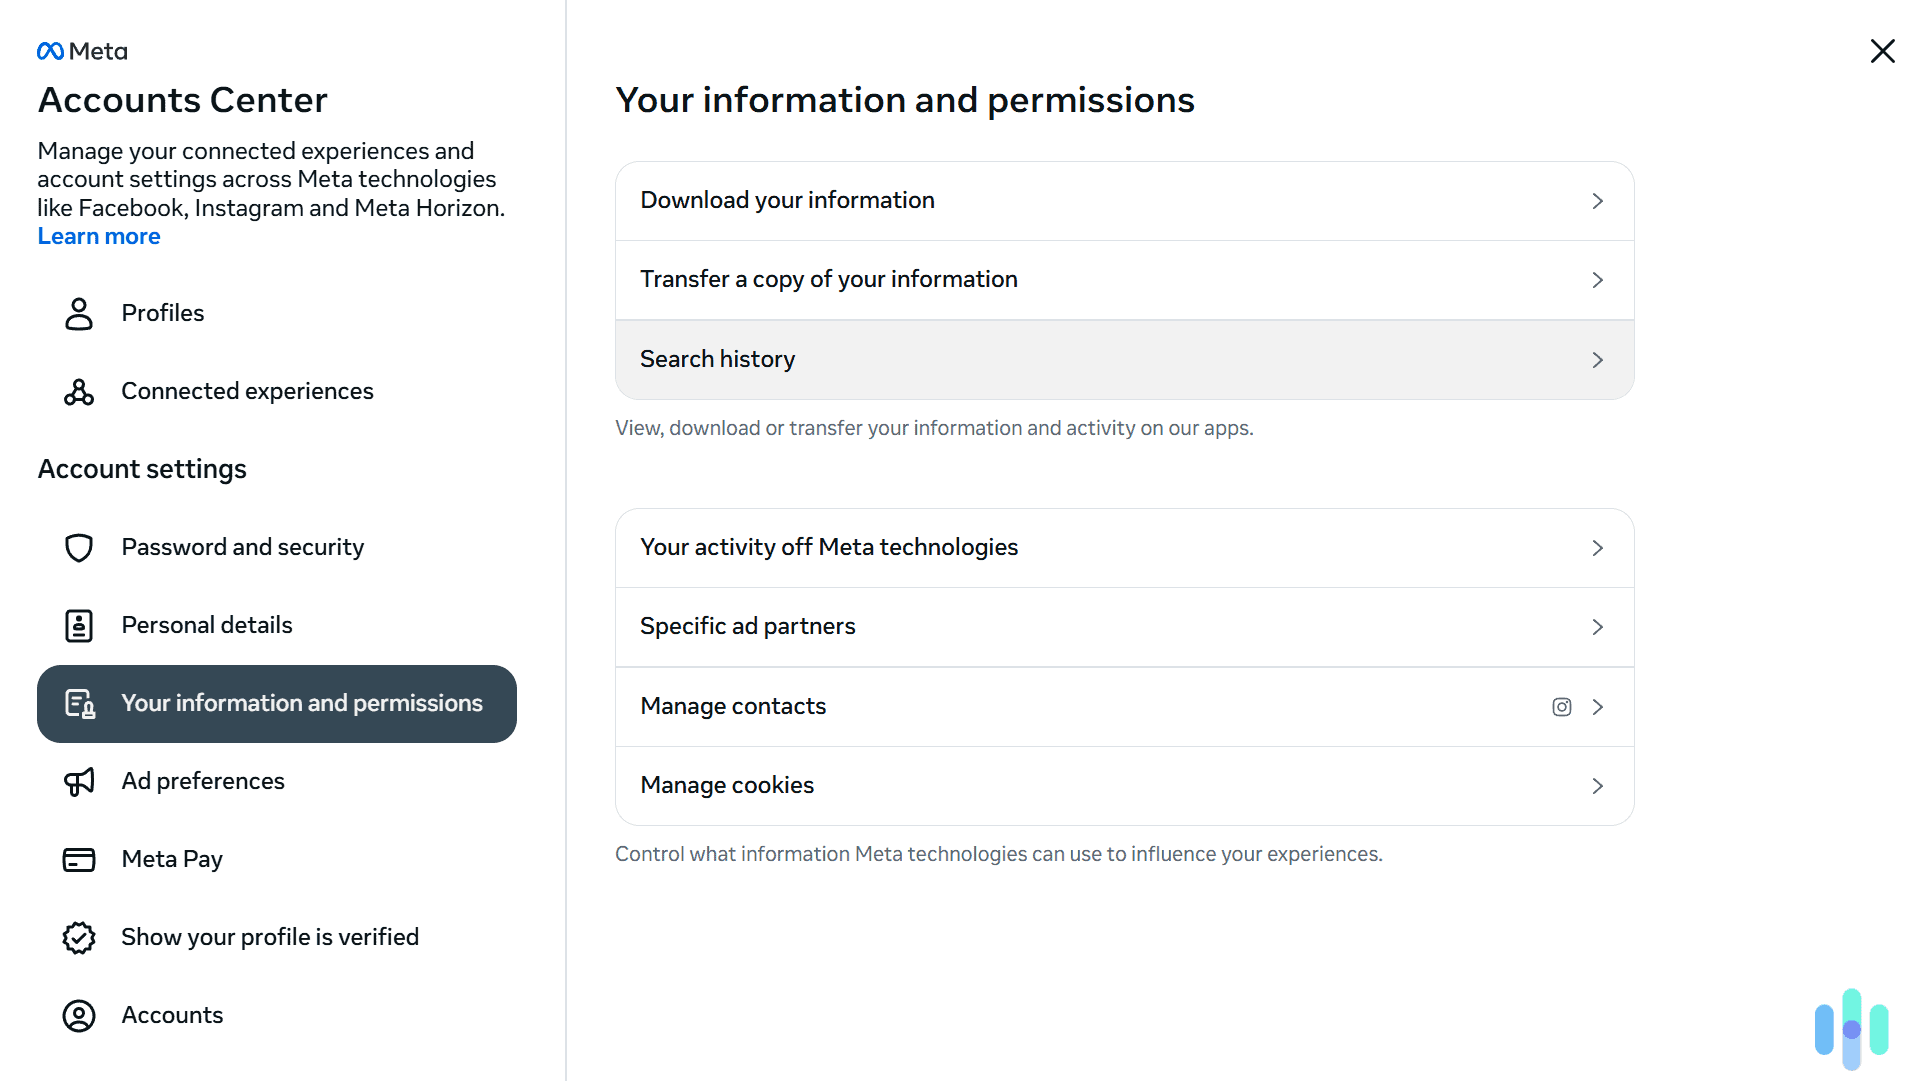The width and height of the screenshot is (1919, 1081).
Task: Select the Connected experiences icon
Action: coord(78,391)
